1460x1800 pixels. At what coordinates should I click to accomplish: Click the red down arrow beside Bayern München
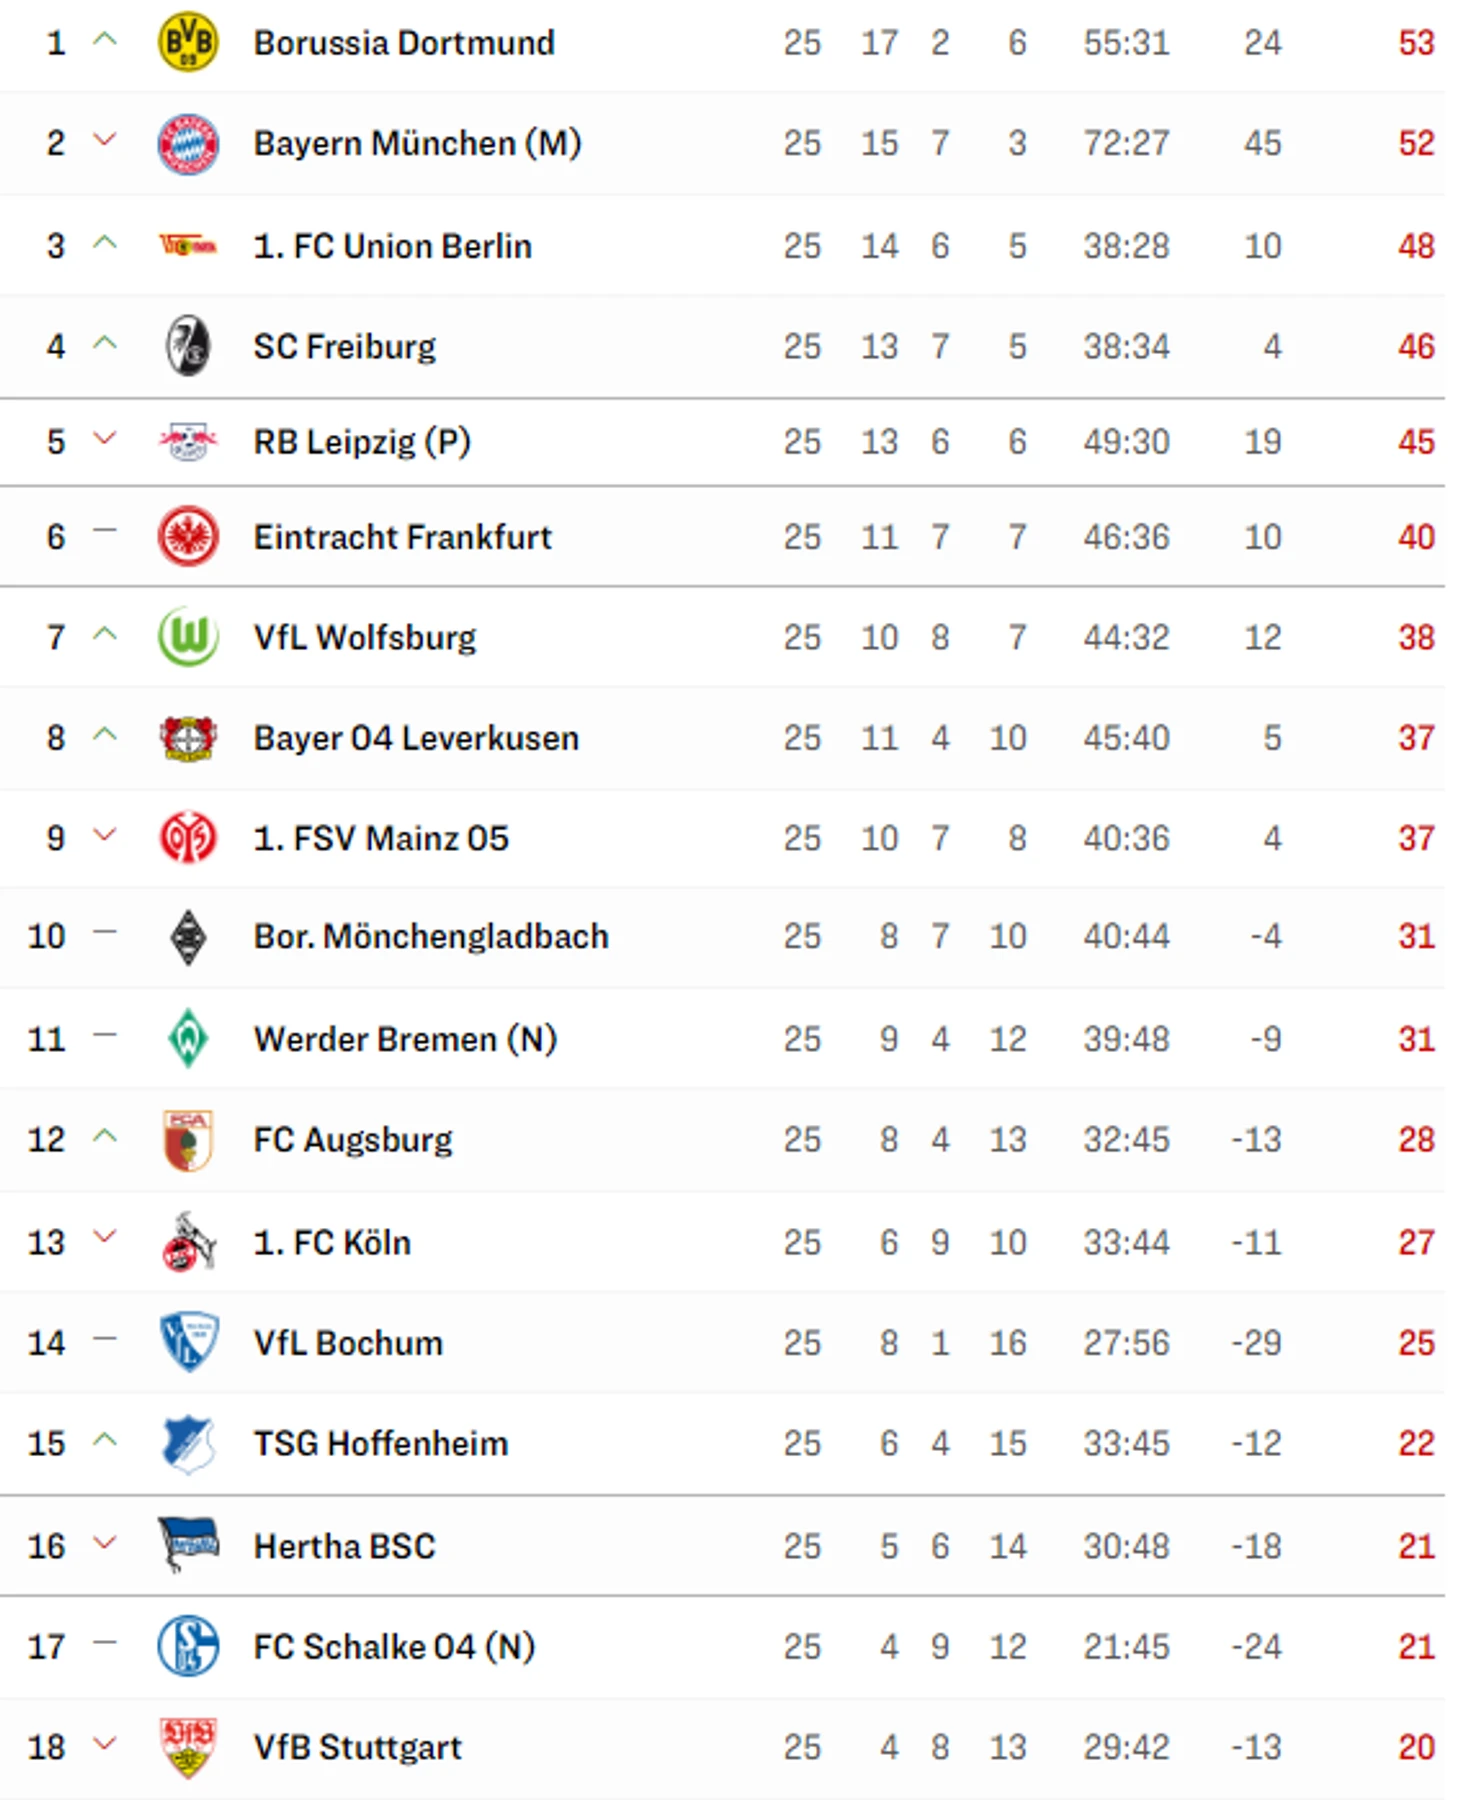tap(105, 141)
